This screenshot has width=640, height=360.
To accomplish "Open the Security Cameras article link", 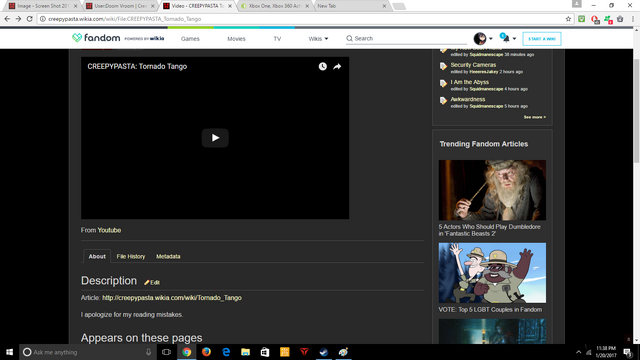I will (473, 65).
